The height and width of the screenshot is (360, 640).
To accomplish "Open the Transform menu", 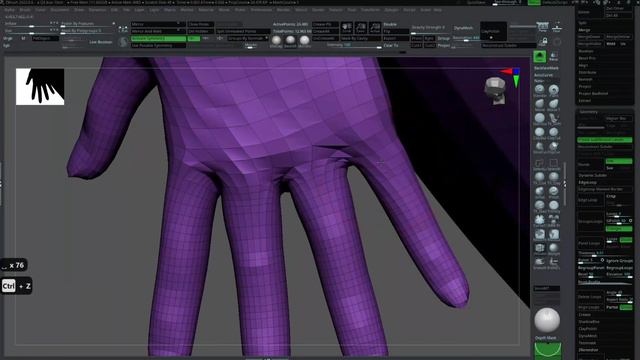I will point(370,9).
